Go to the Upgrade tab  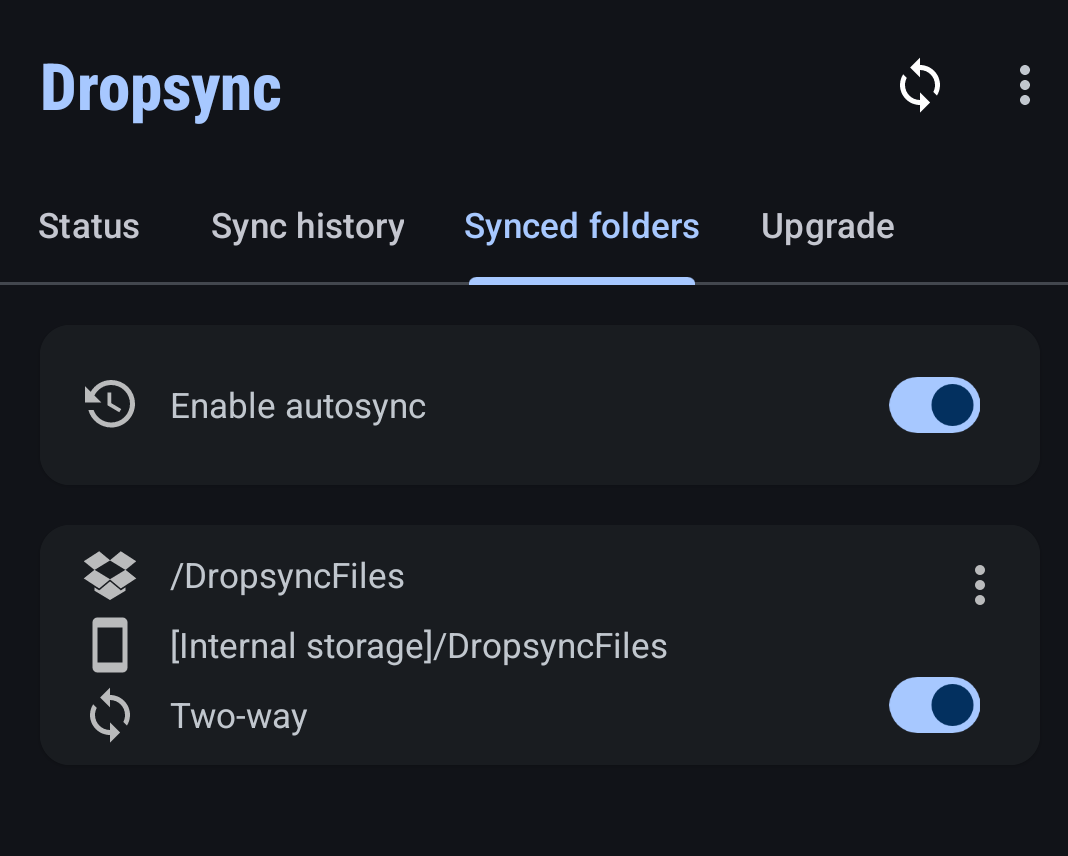827,227
